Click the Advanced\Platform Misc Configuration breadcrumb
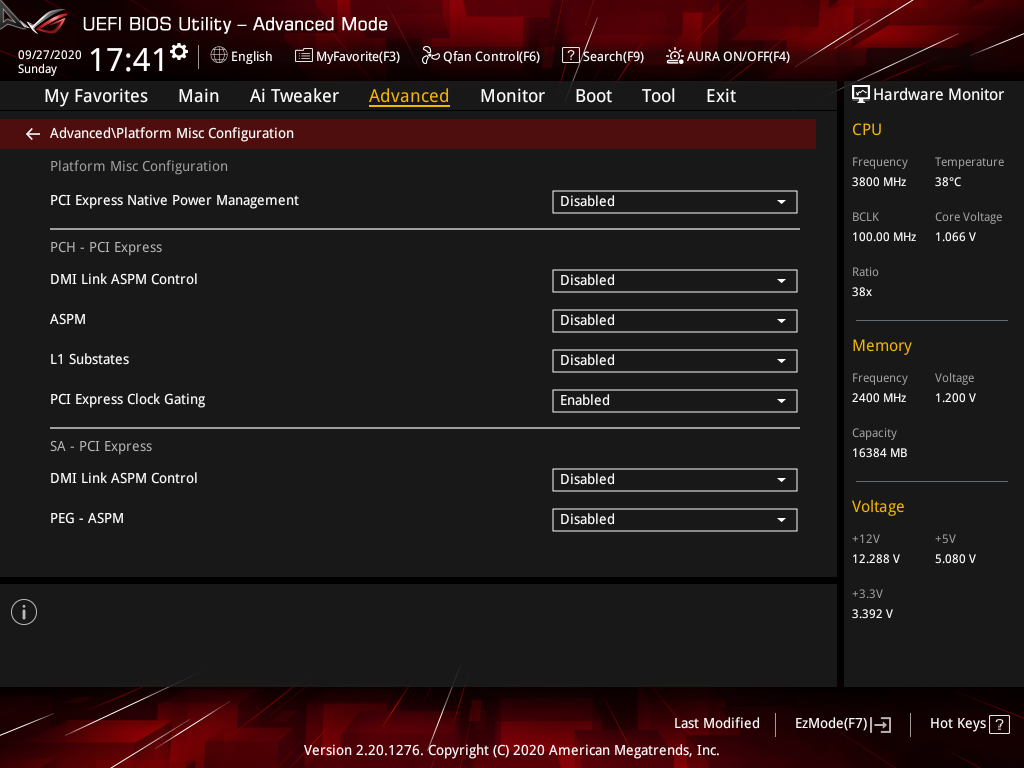Image resolution: width=1024 pixels, height=768 pixels. click(172, 133)
